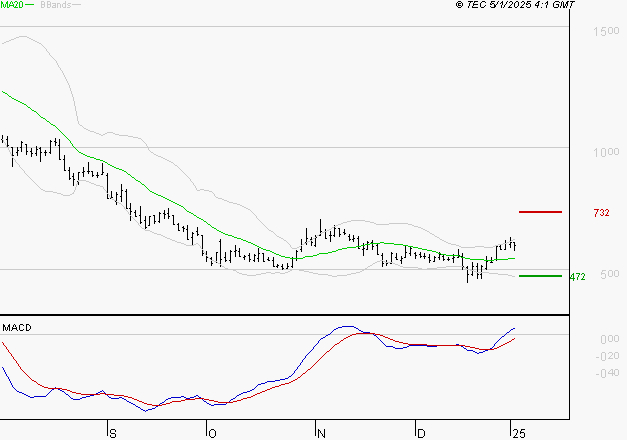Screen dimensions: 627x440
Task: Click the S month marker on time axis
Action: (113, 434)
